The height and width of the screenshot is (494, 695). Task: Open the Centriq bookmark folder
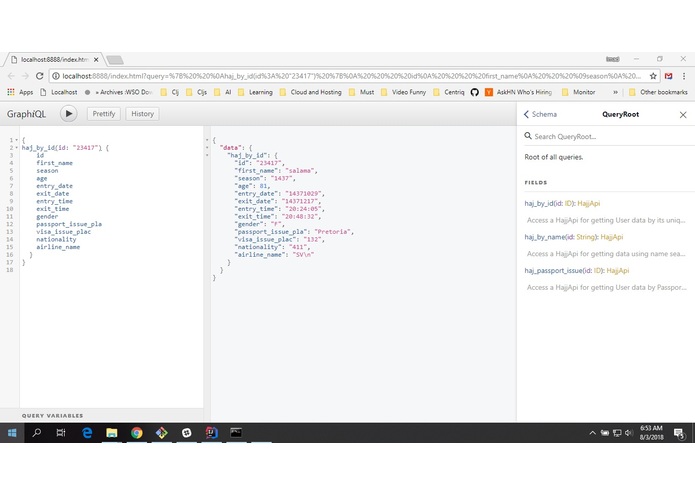coord(449,92)
